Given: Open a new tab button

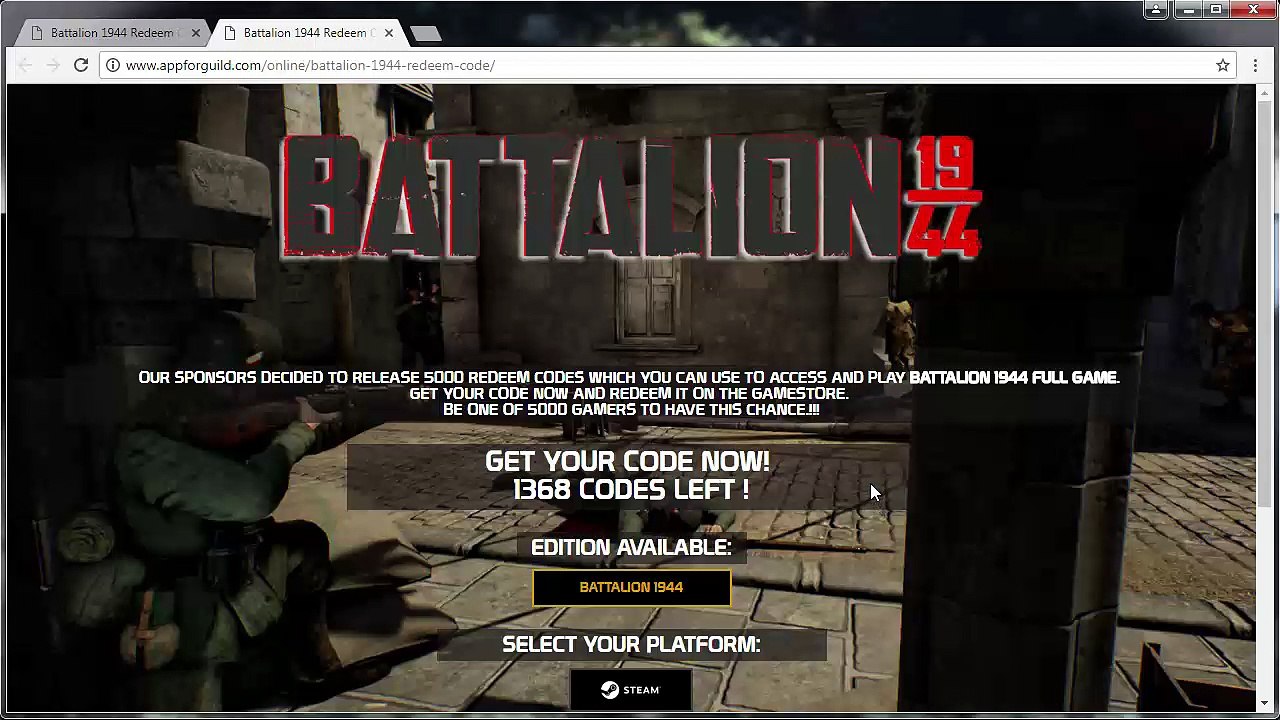Looking at the screenshot, I should click(425, 34).
